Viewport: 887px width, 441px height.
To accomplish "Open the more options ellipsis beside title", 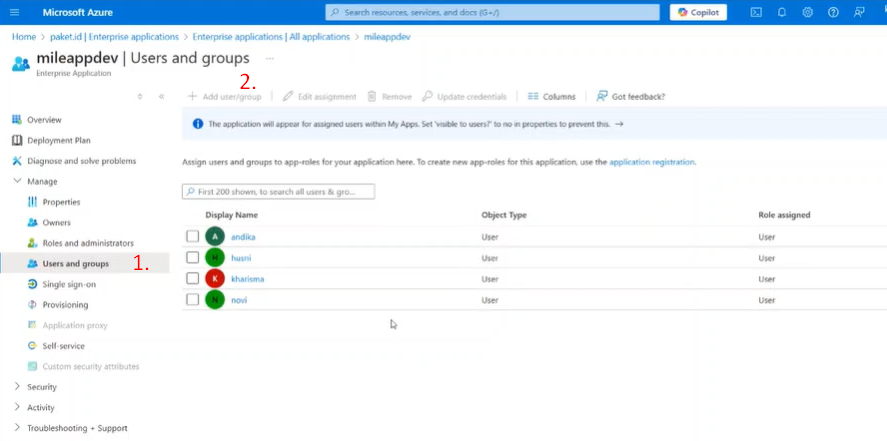I will coord(270,58).
